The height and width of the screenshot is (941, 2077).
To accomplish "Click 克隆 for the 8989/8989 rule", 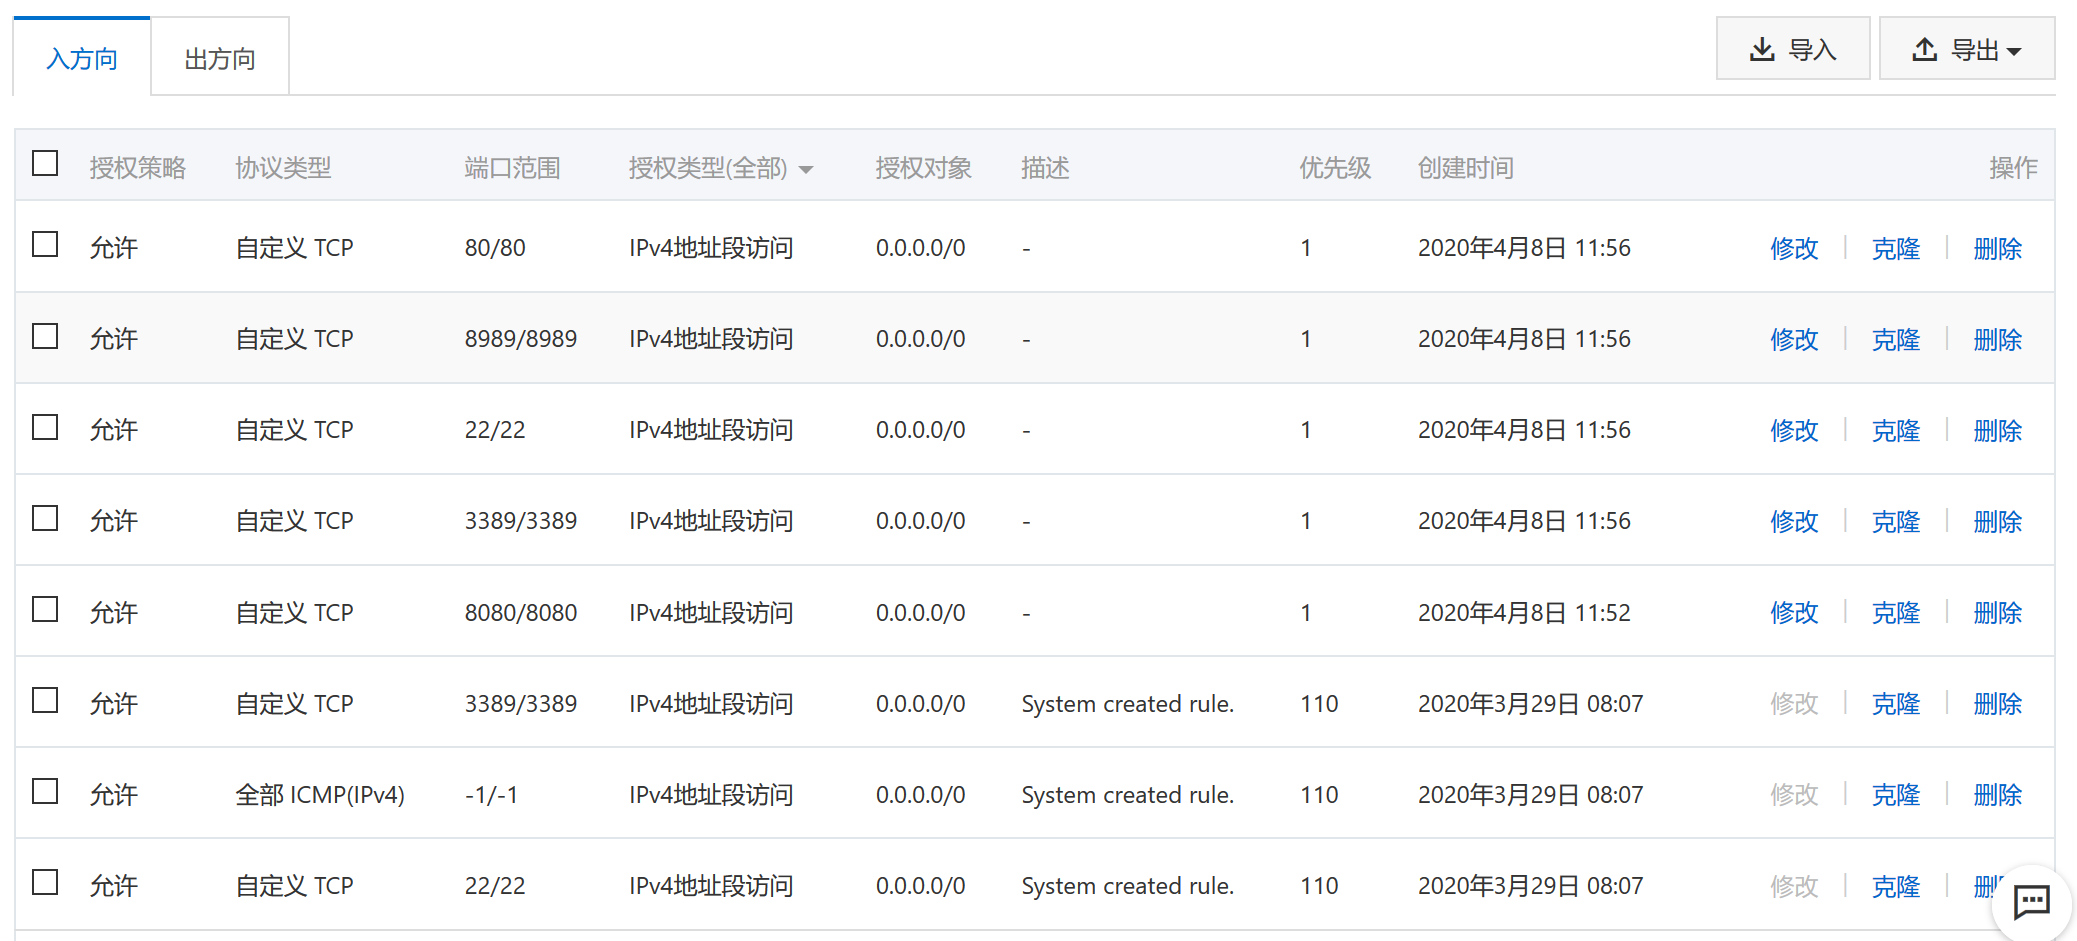I will pyautogui.click(x=1896, y=339).
